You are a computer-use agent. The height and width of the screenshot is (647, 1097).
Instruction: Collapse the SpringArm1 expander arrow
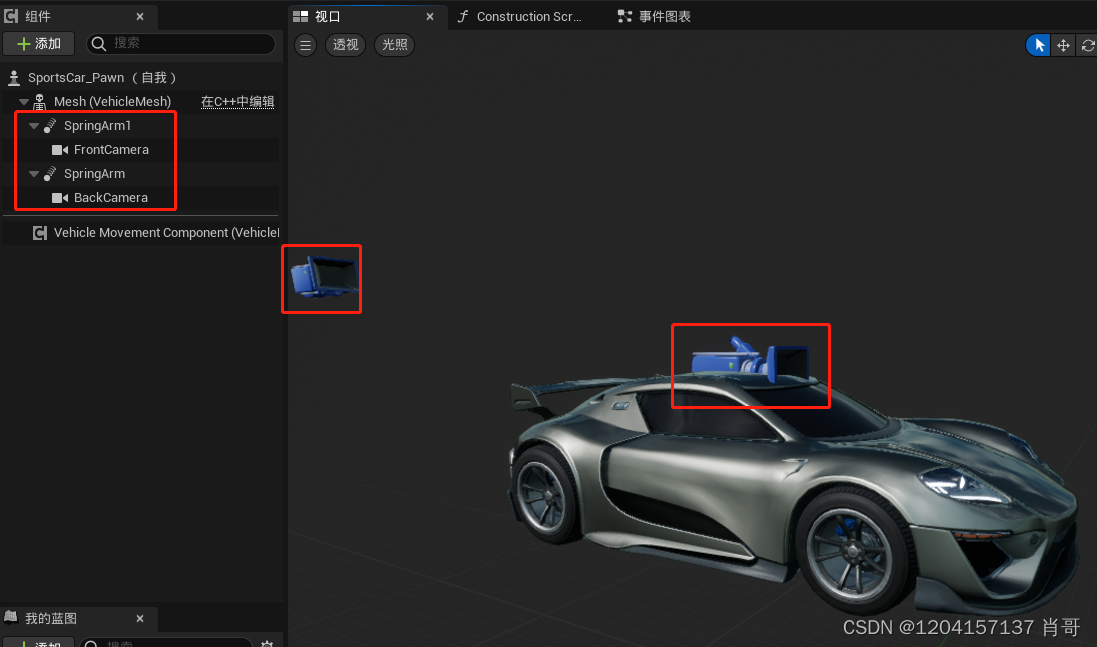(34, 126)
